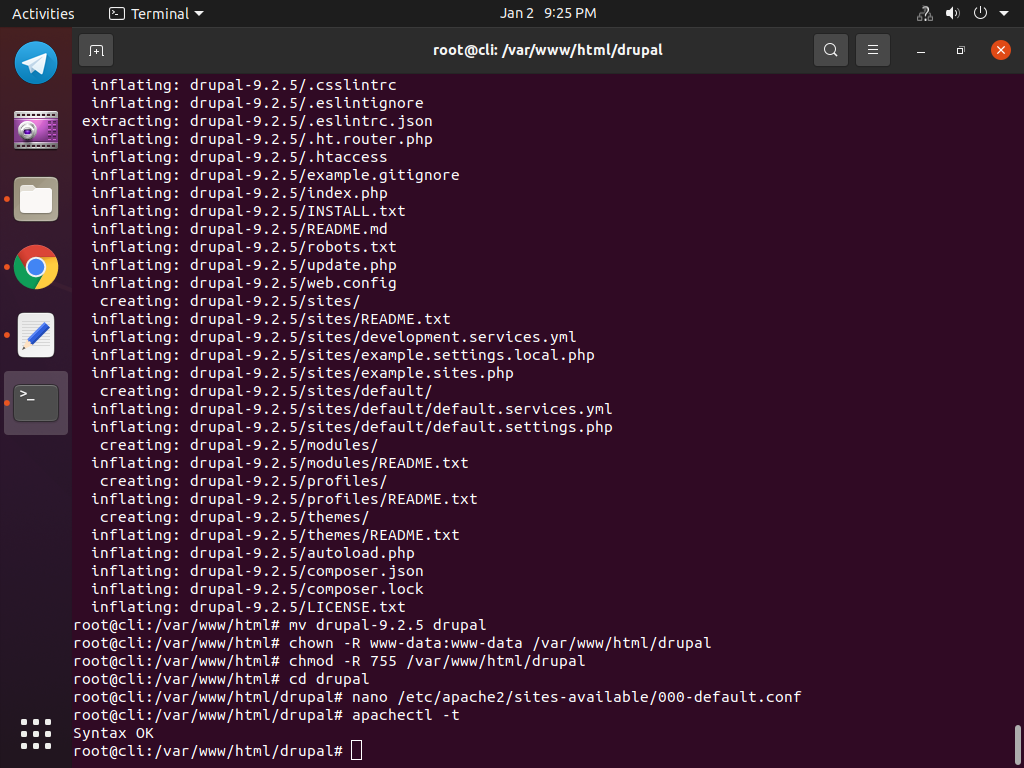The width and height of the screenshot is (1024, 768).
Task: Open the clock showing Jan 2 9:25 PM
Action: point(548,14)
